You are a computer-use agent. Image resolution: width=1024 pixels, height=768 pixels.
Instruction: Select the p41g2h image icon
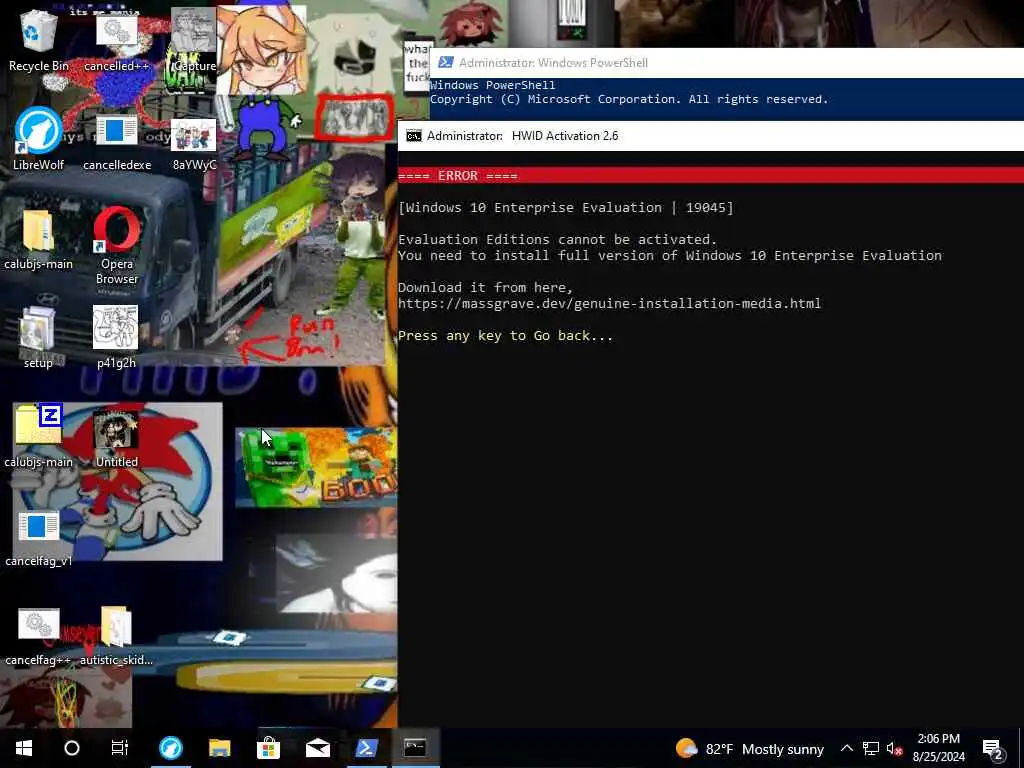click(116, 337)
